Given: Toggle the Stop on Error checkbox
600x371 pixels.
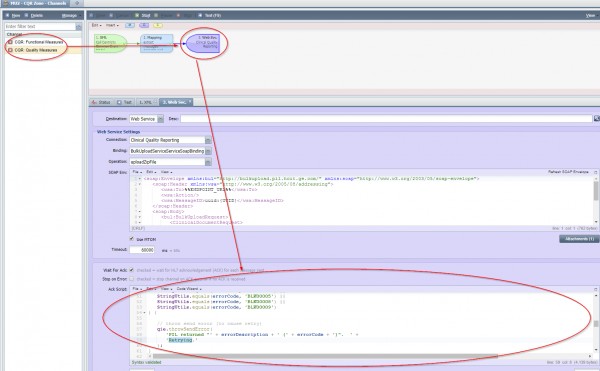Looking at the screenshot, I should tap(132, 279).
